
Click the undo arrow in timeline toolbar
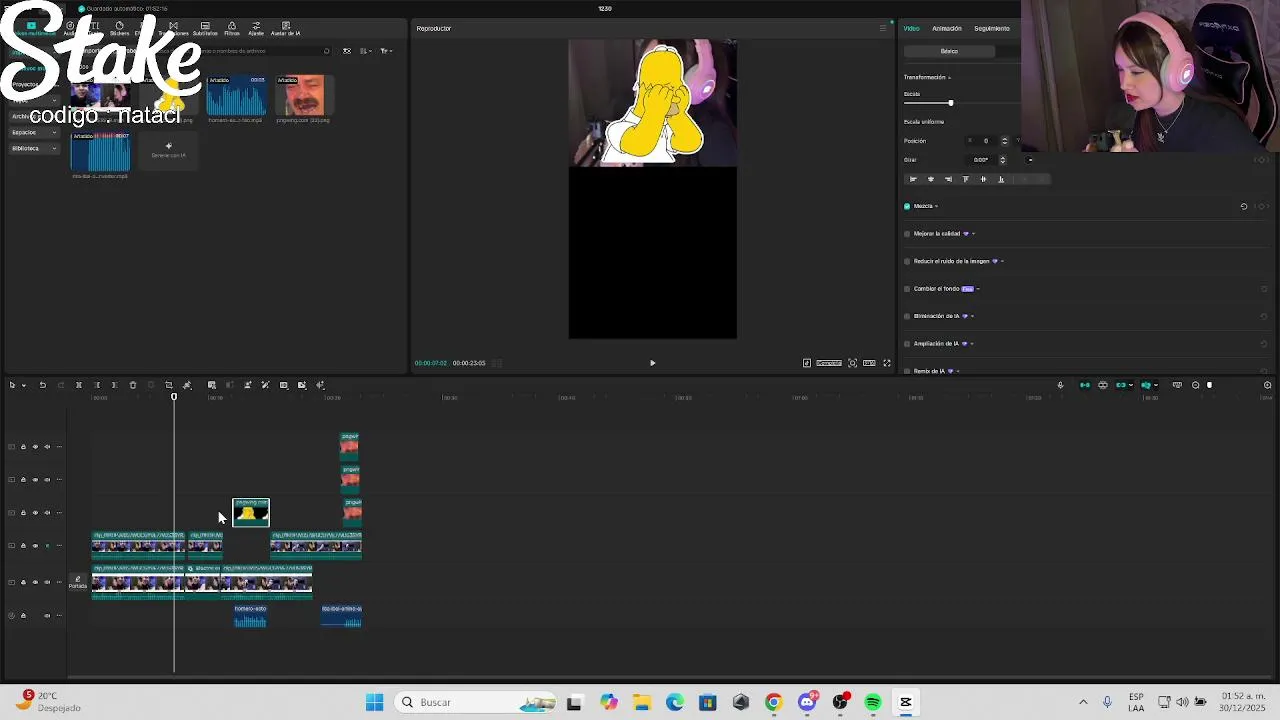pyautogui.click(x=42, y=385)
